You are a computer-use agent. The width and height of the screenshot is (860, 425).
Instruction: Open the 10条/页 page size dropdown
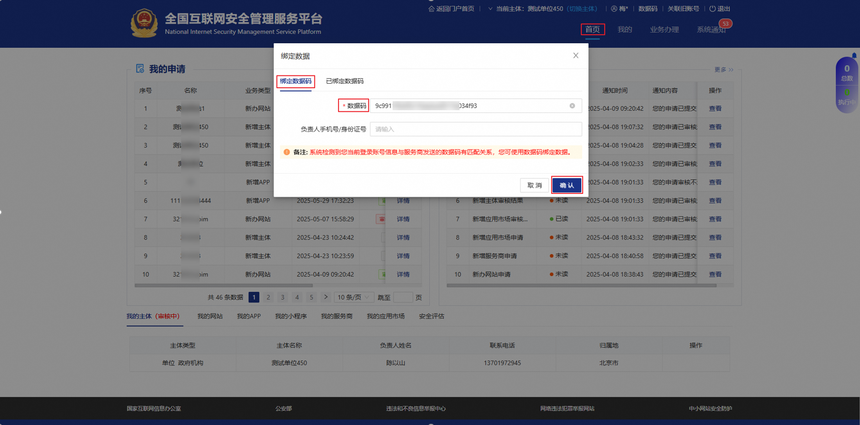[350, 297]
